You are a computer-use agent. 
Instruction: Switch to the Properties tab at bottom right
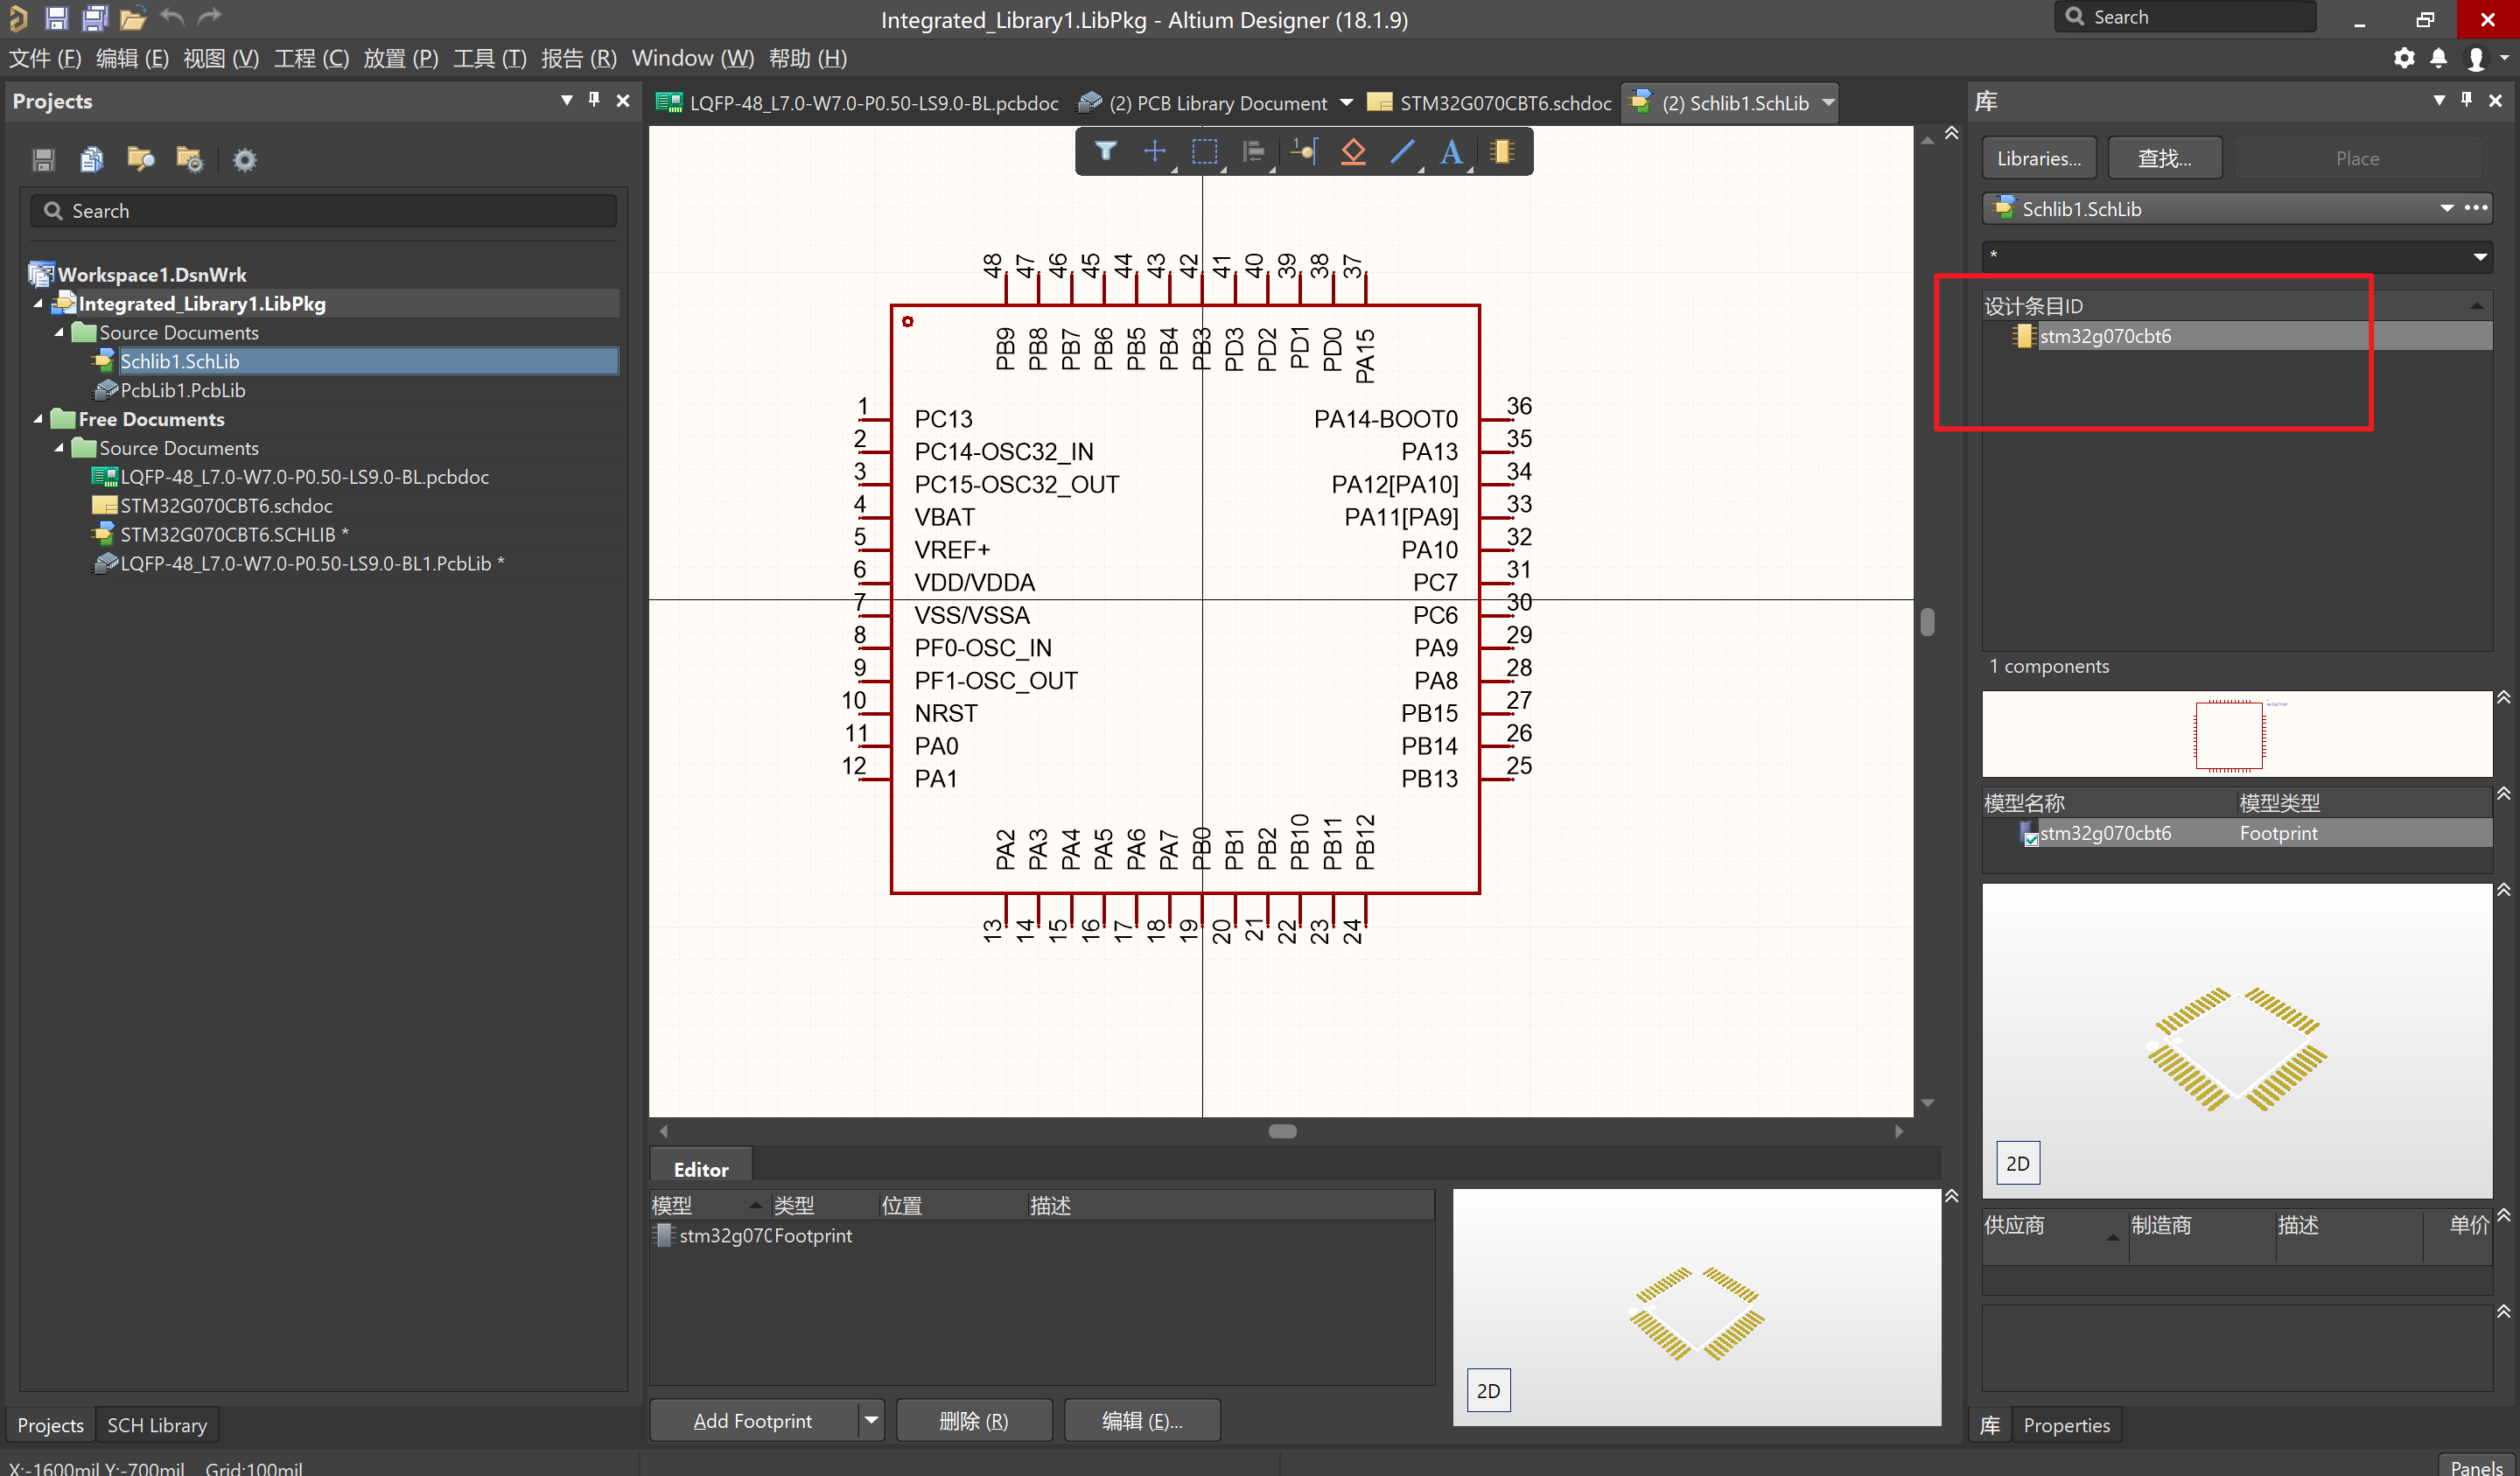tap(2066, 1425)
